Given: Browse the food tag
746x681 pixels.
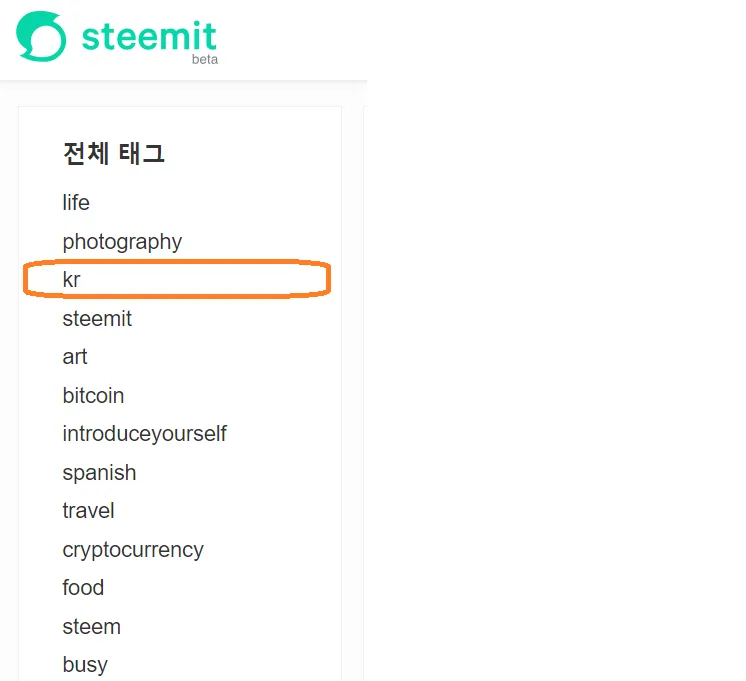Looking at the screenshot, I should [83, 588].
